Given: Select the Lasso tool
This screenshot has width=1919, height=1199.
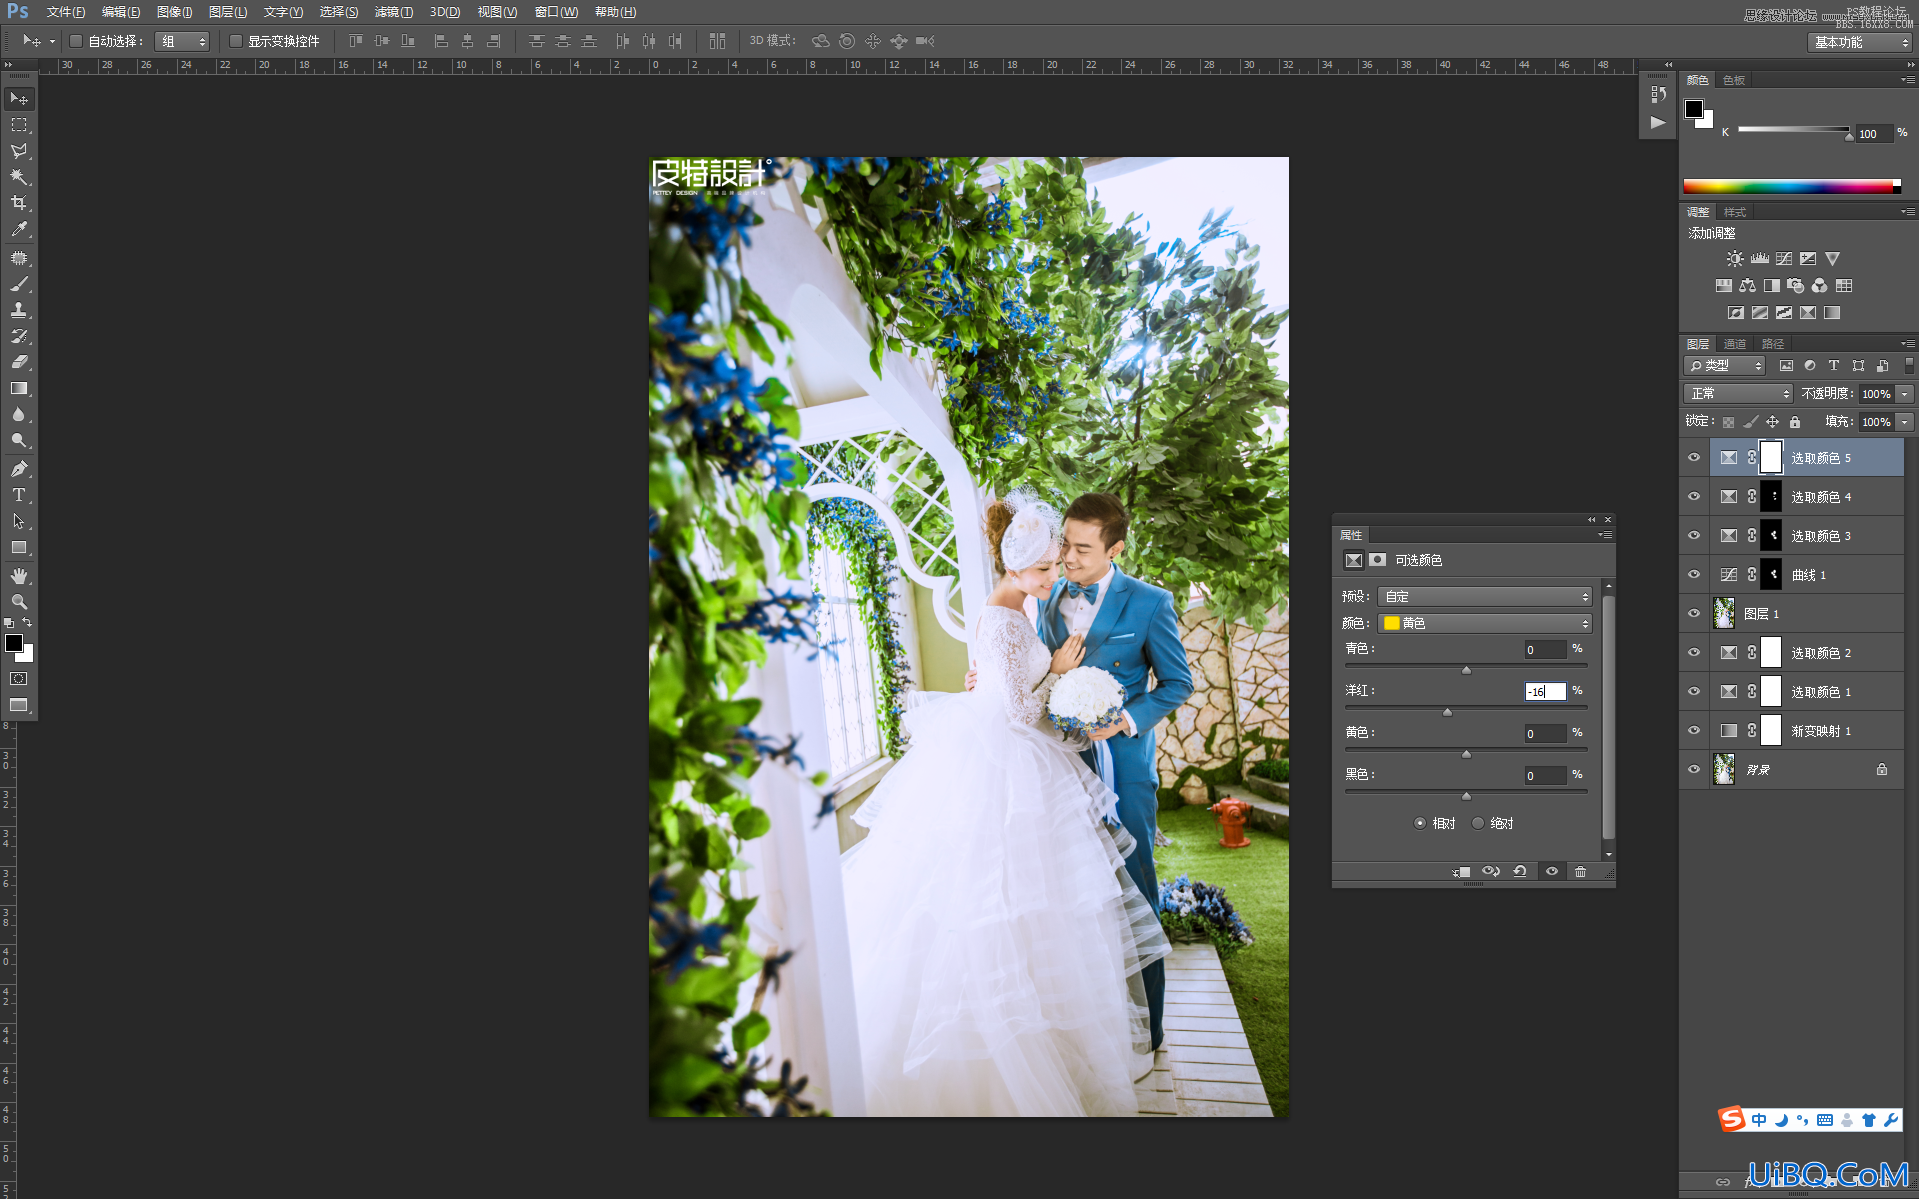Looking at the screenshot, I should [x=19, y=151].
